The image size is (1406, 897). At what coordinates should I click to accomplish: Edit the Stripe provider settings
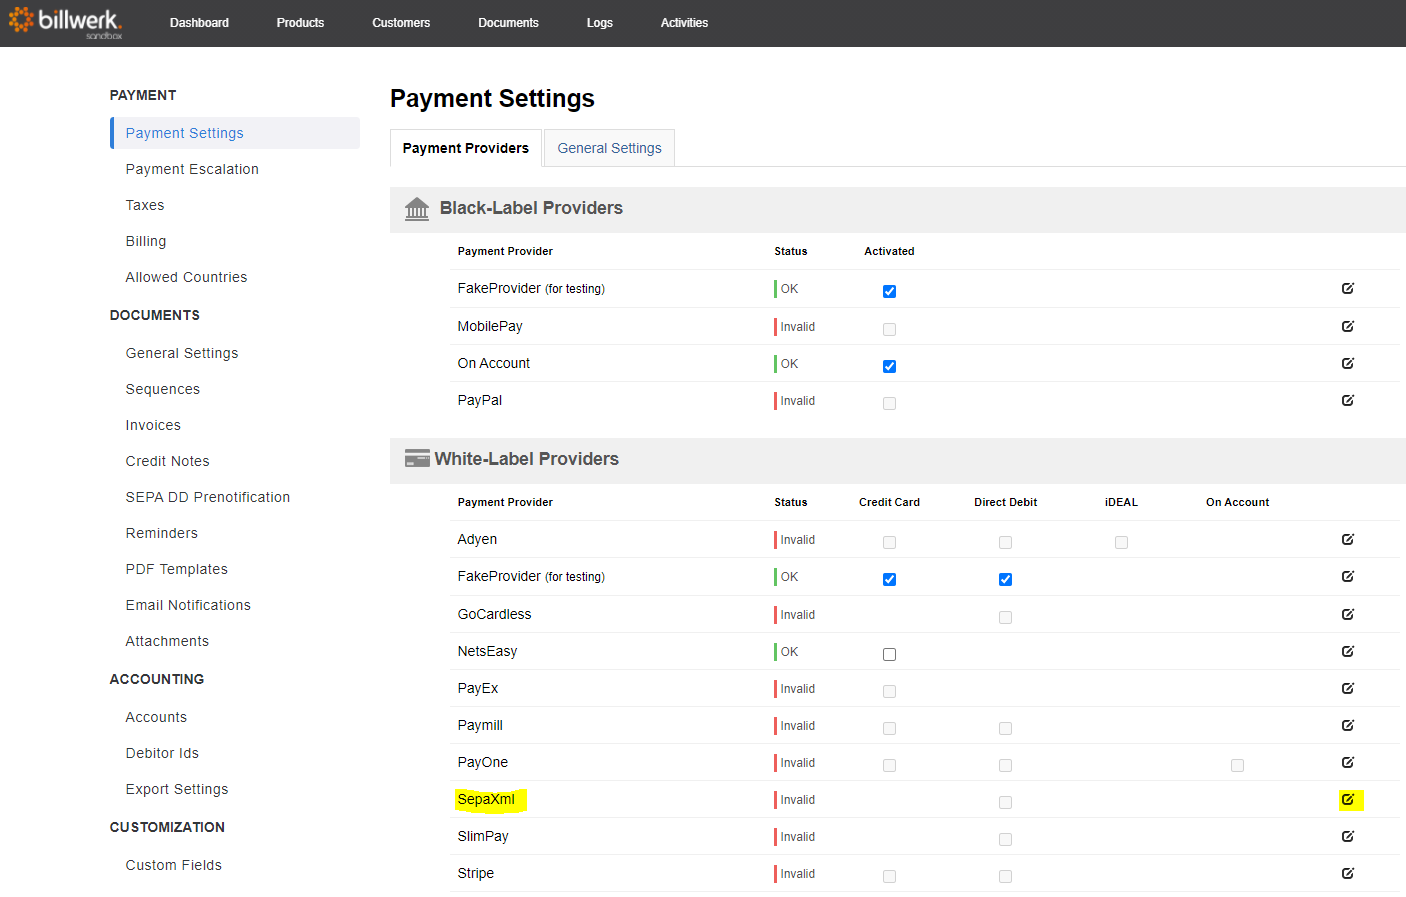[x=1348, y=873]
